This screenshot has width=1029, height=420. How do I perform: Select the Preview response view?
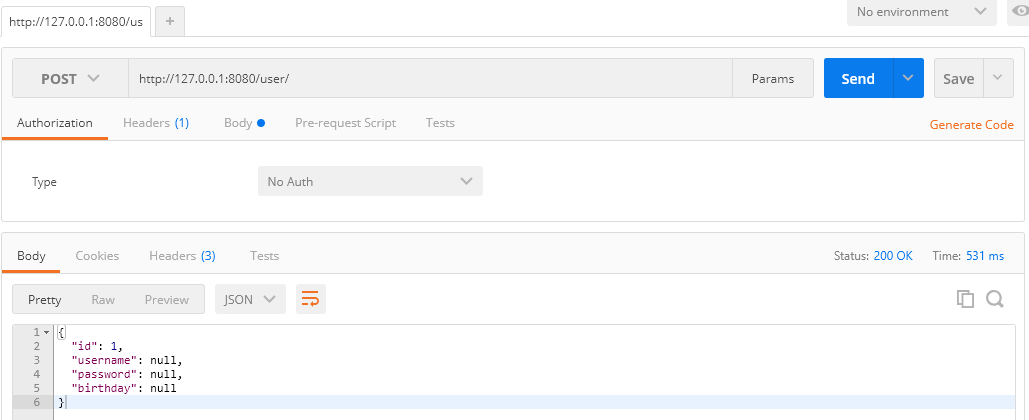click(167, 299)
